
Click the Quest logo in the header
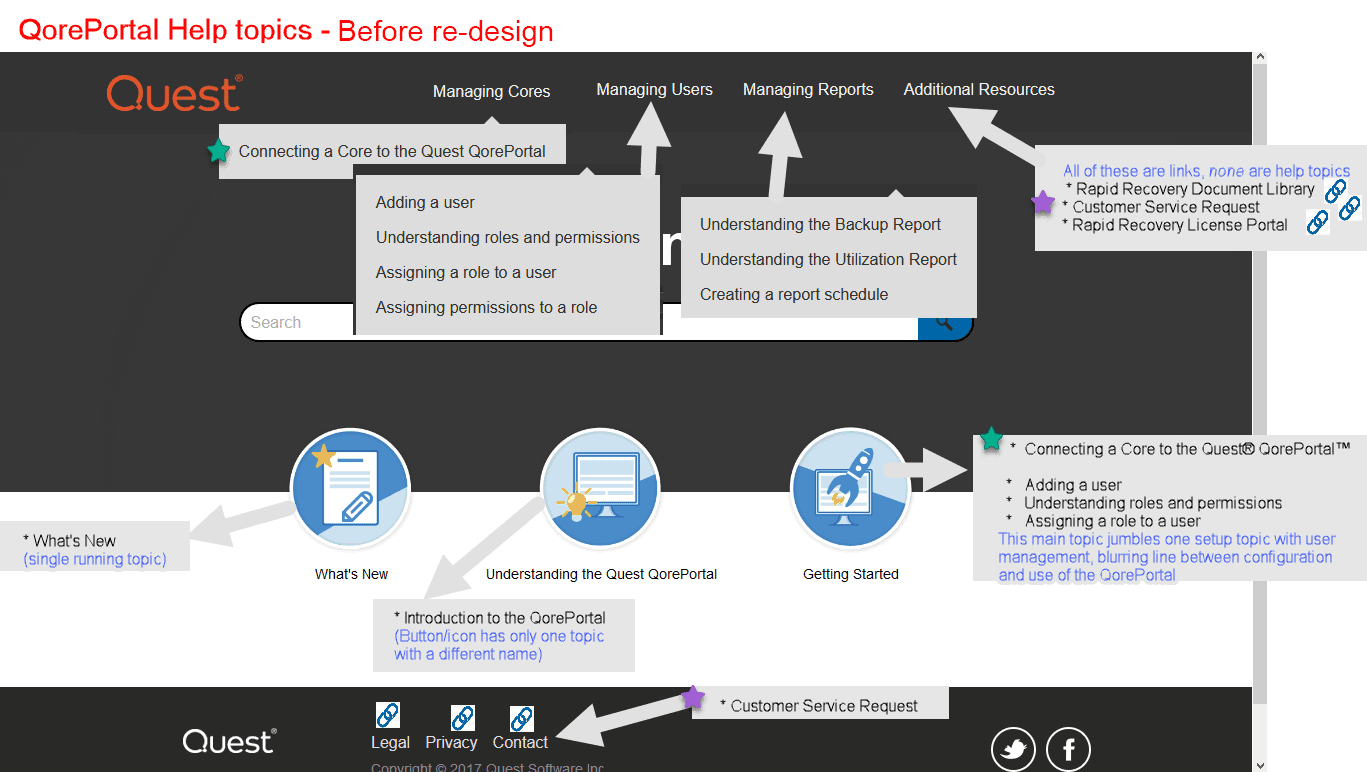(x=174, y=93)
